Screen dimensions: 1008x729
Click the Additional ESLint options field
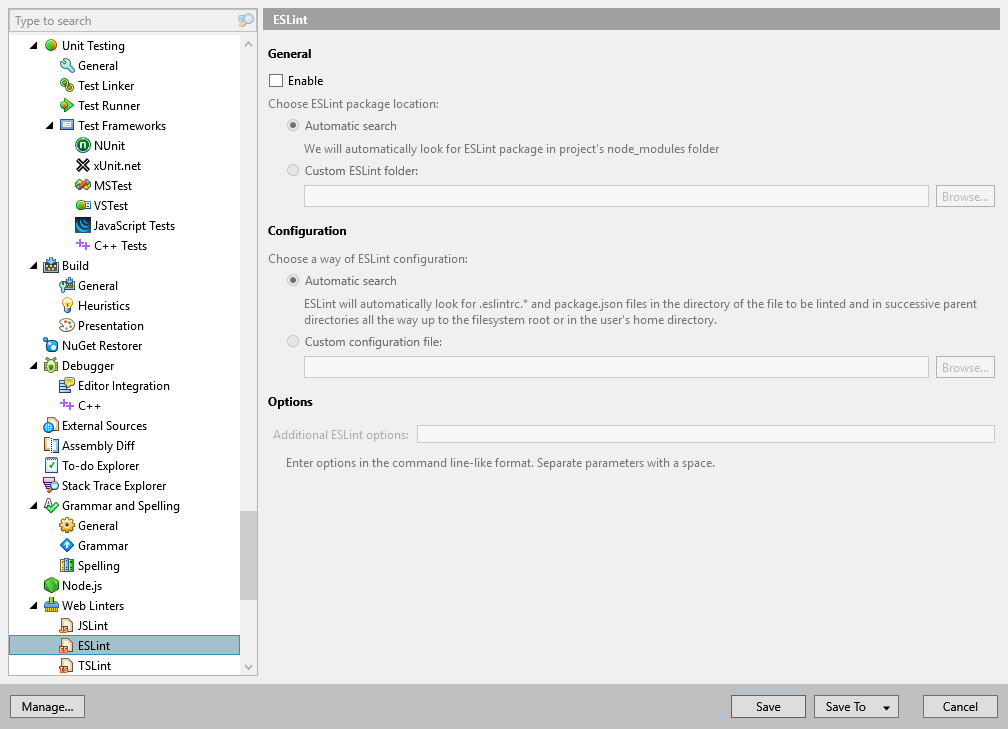706,433
